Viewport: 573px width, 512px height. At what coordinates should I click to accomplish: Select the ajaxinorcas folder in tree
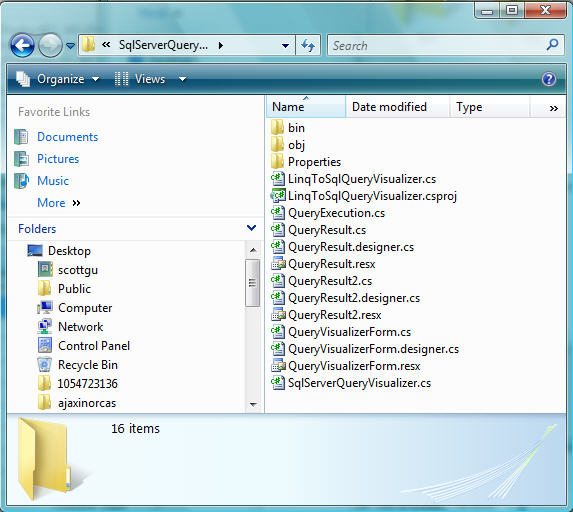(x=87, y=403)
